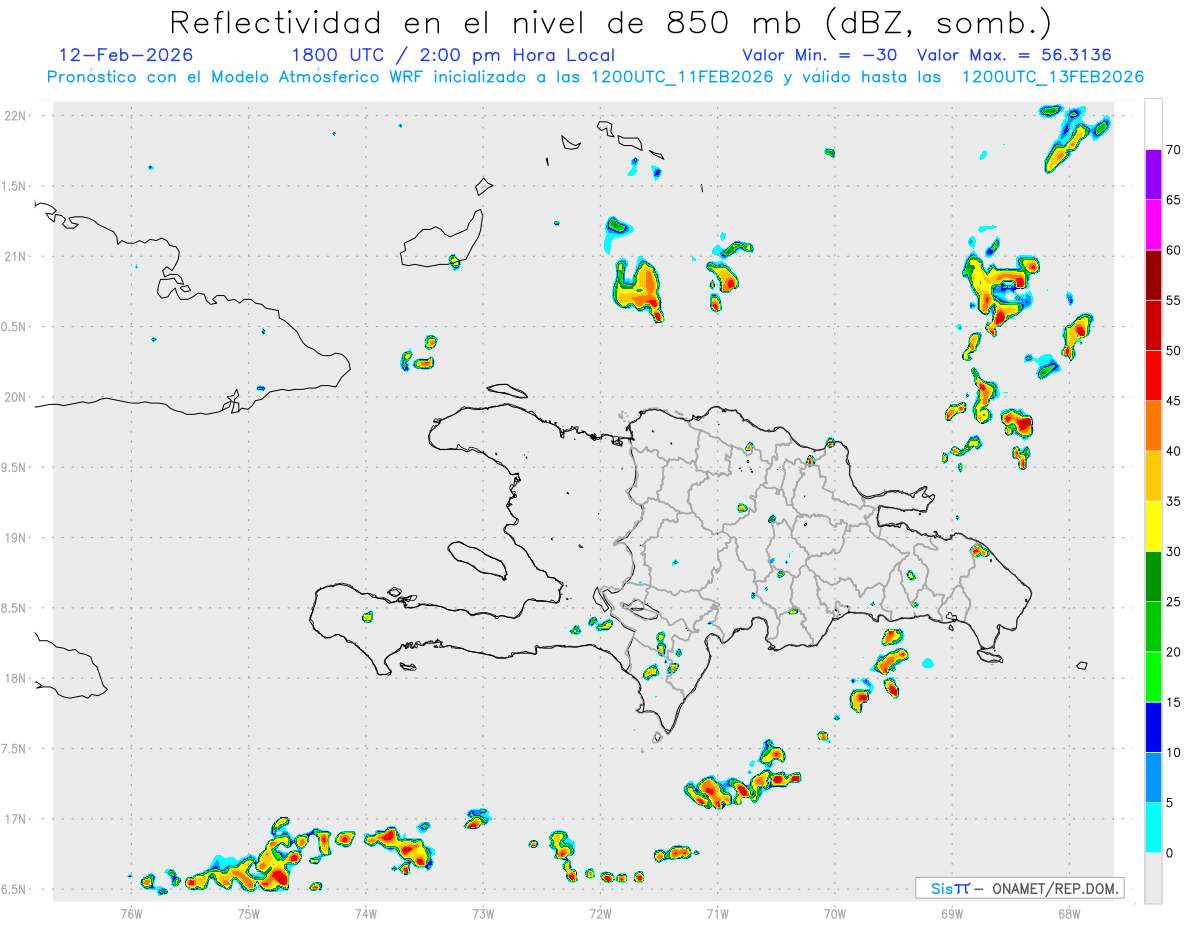Click the "ONAMET/REP.DOM." credit box
Screen dimensions: 1200x927
1019,888
